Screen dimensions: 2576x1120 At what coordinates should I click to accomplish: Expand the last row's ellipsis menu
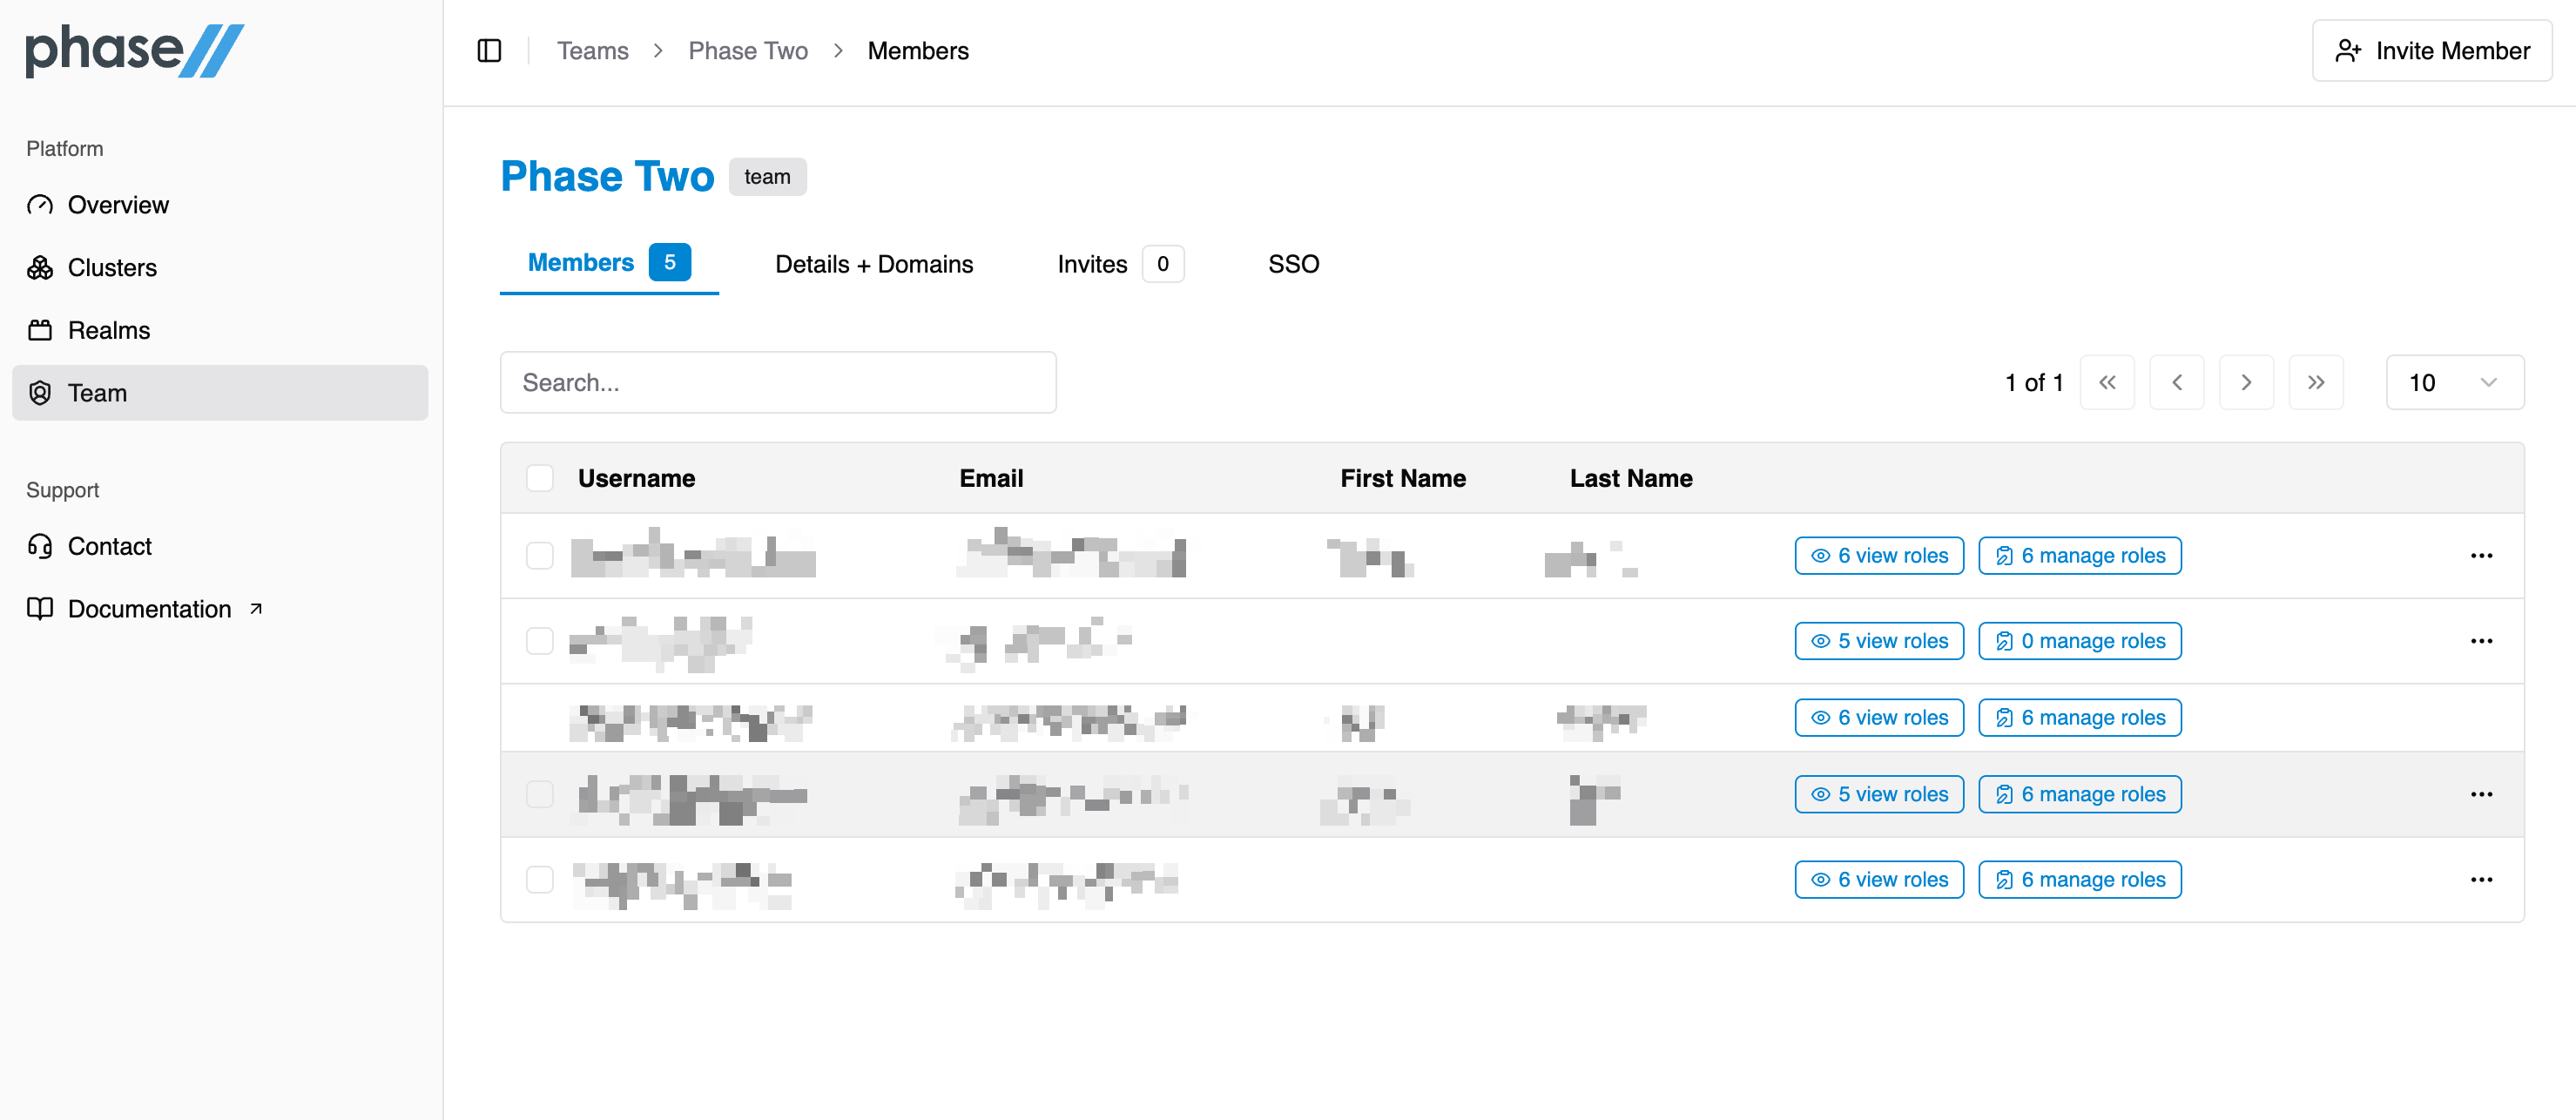[x=2480, y=879]
